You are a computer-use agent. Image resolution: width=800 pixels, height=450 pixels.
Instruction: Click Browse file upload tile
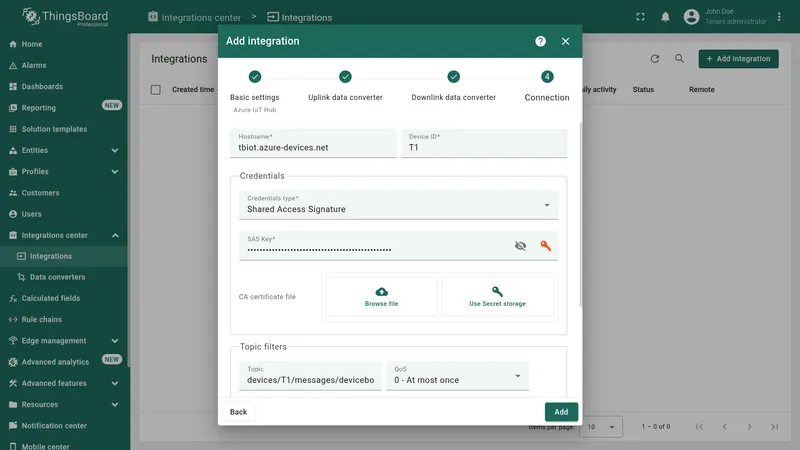tap(381, 296)
